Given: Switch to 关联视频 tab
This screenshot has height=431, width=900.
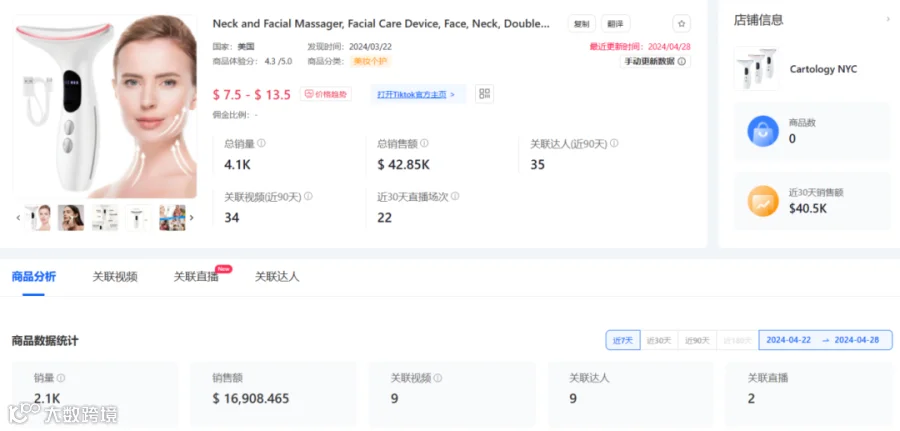Looking at the screenshot, I should [x=115, y=277].
